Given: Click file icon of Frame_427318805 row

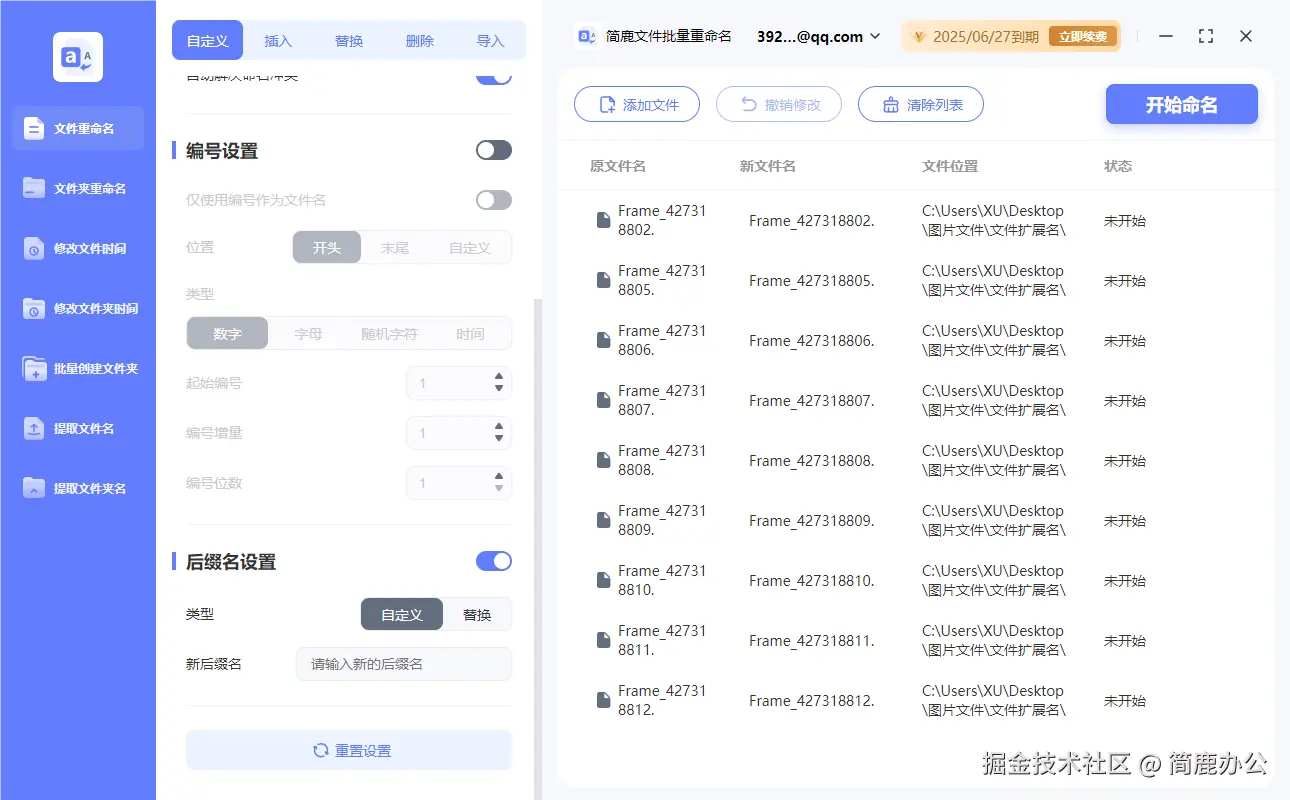Looking at the screenshot, I should pyautogui.click(x=603, y=280).
